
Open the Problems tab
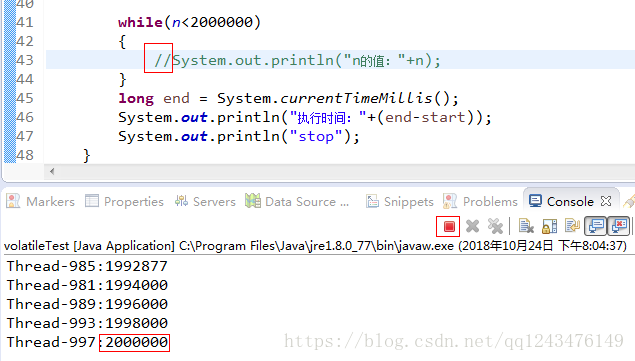coord(480,201)
